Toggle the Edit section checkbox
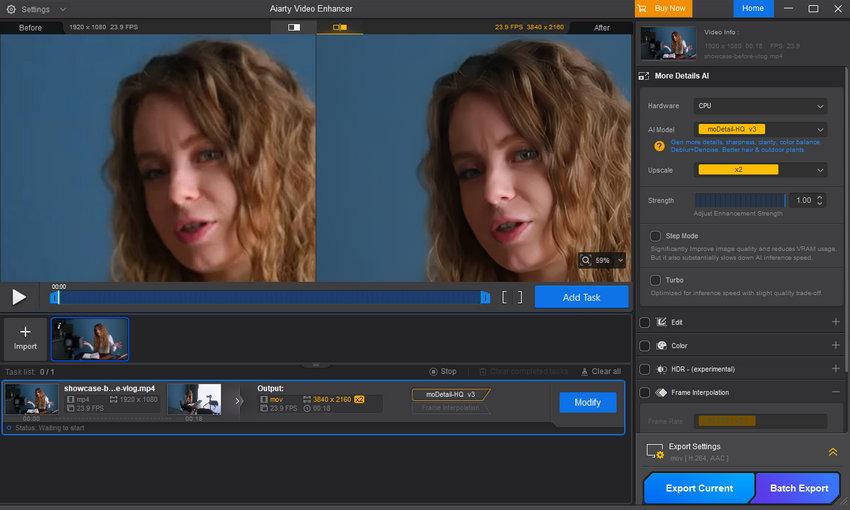 tap(645, 322)
